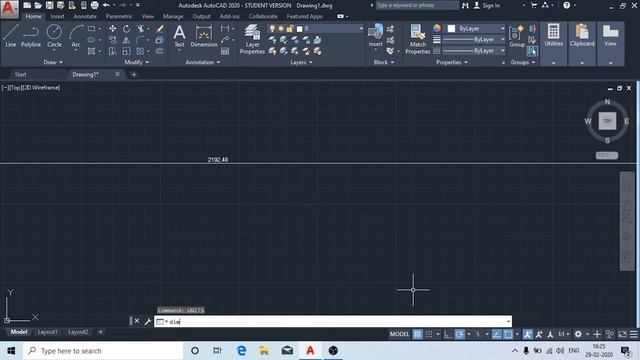Expand the Modify panel
The height and width of the screenshot is (360, 640).
[137, 62]
